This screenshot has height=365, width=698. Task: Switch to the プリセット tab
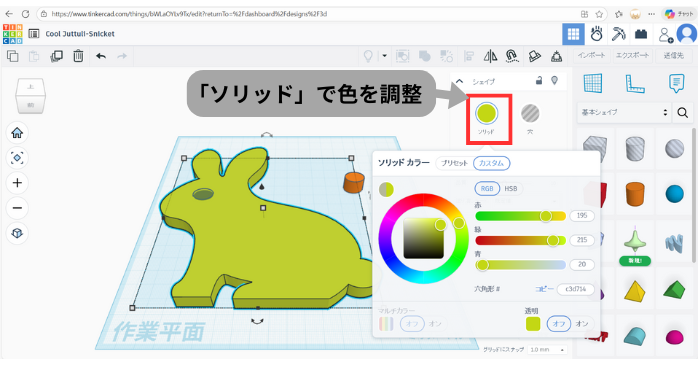(454, 163)
